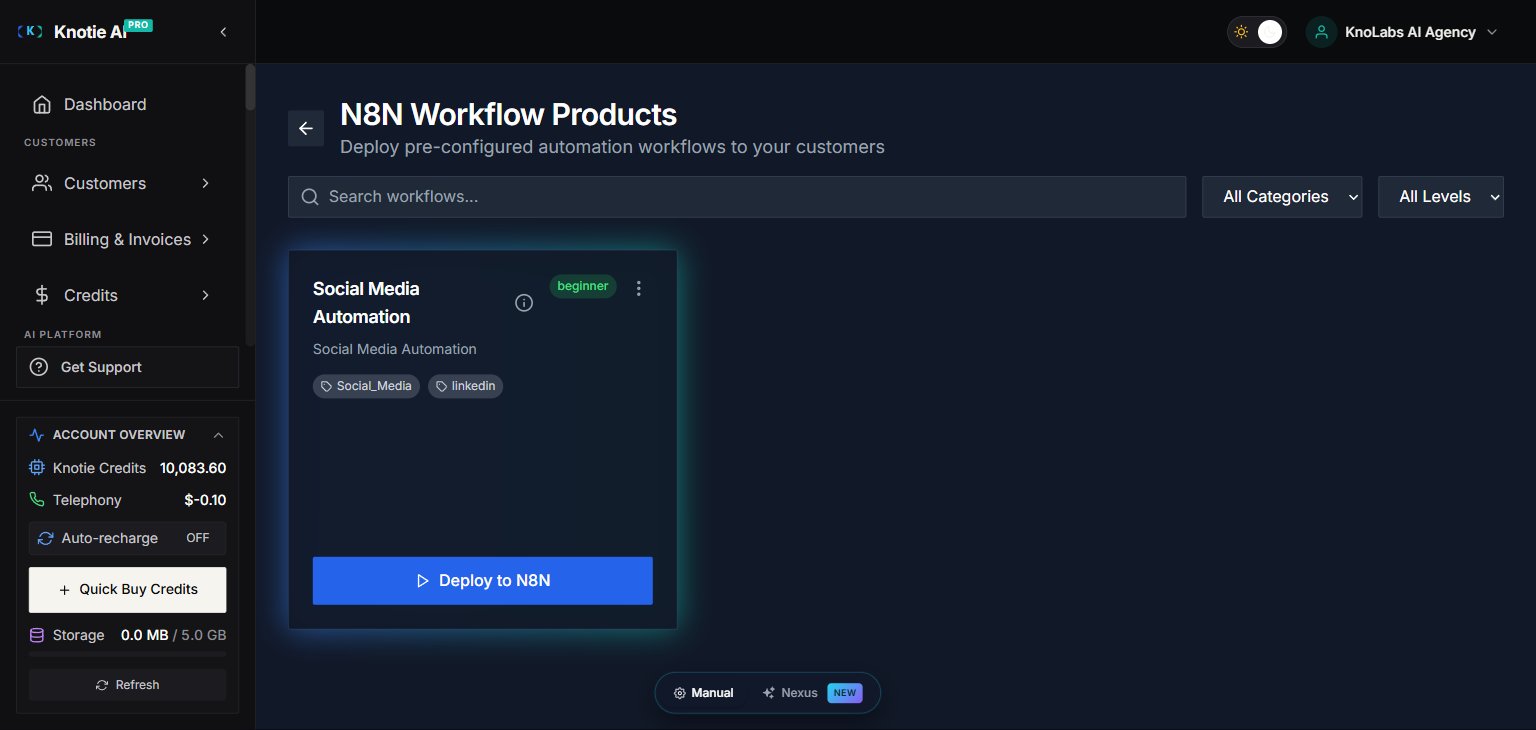
Task: Click Quick Buy Credits button
Action: 127,590
